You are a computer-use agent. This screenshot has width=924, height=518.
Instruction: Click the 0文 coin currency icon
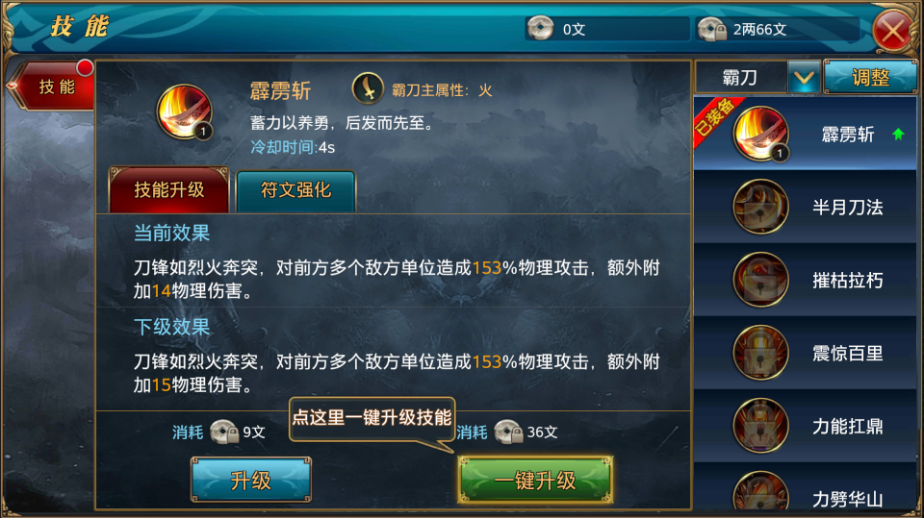click(x=540, y=28)
